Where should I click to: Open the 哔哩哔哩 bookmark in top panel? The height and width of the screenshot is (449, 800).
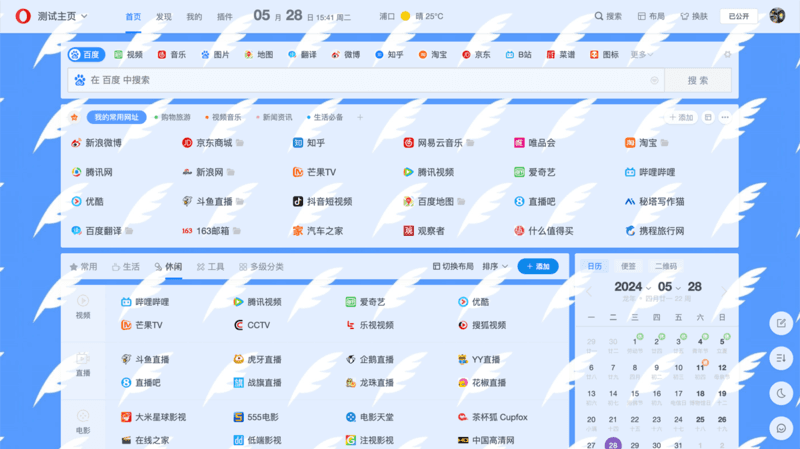tap(650, 172)
